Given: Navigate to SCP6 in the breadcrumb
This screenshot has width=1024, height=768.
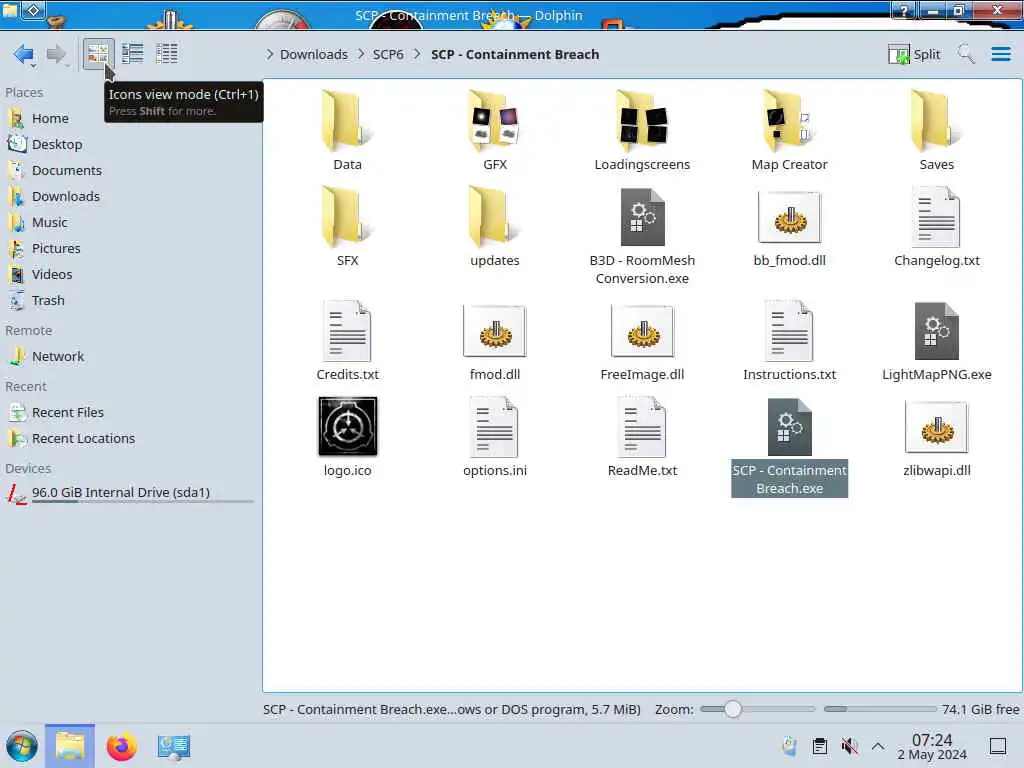Looking at the screenshot, I should tap(388, 54).
